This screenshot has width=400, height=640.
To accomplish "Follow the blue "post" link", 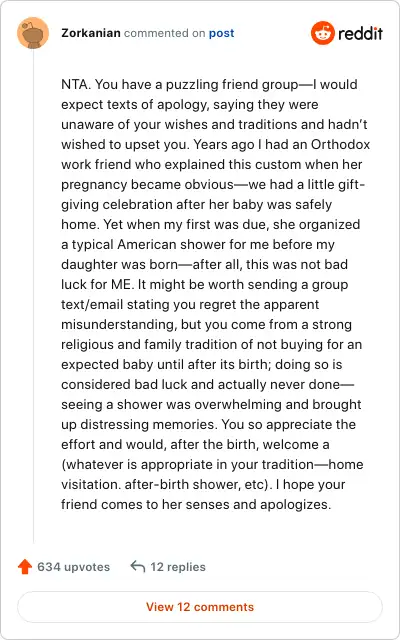I will pos(222,33).
